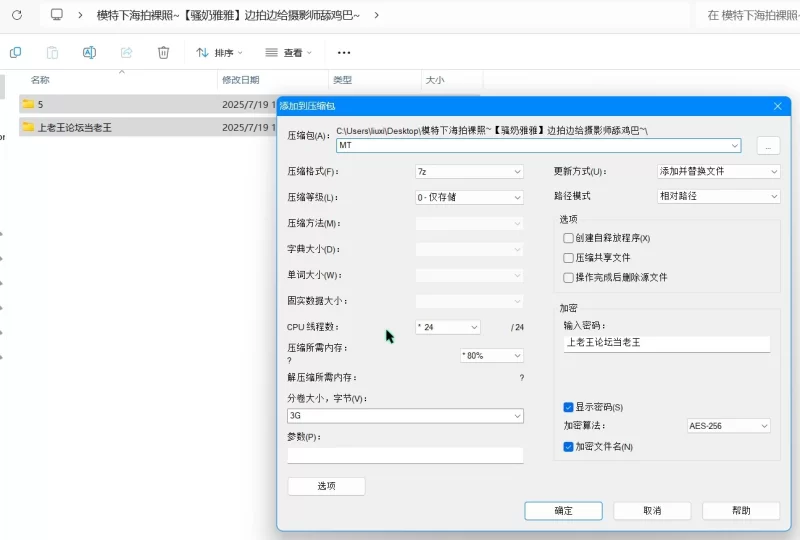Click the Rename icon in Explorer toolbar
The image size is (800, 540).
coord(89,52)
